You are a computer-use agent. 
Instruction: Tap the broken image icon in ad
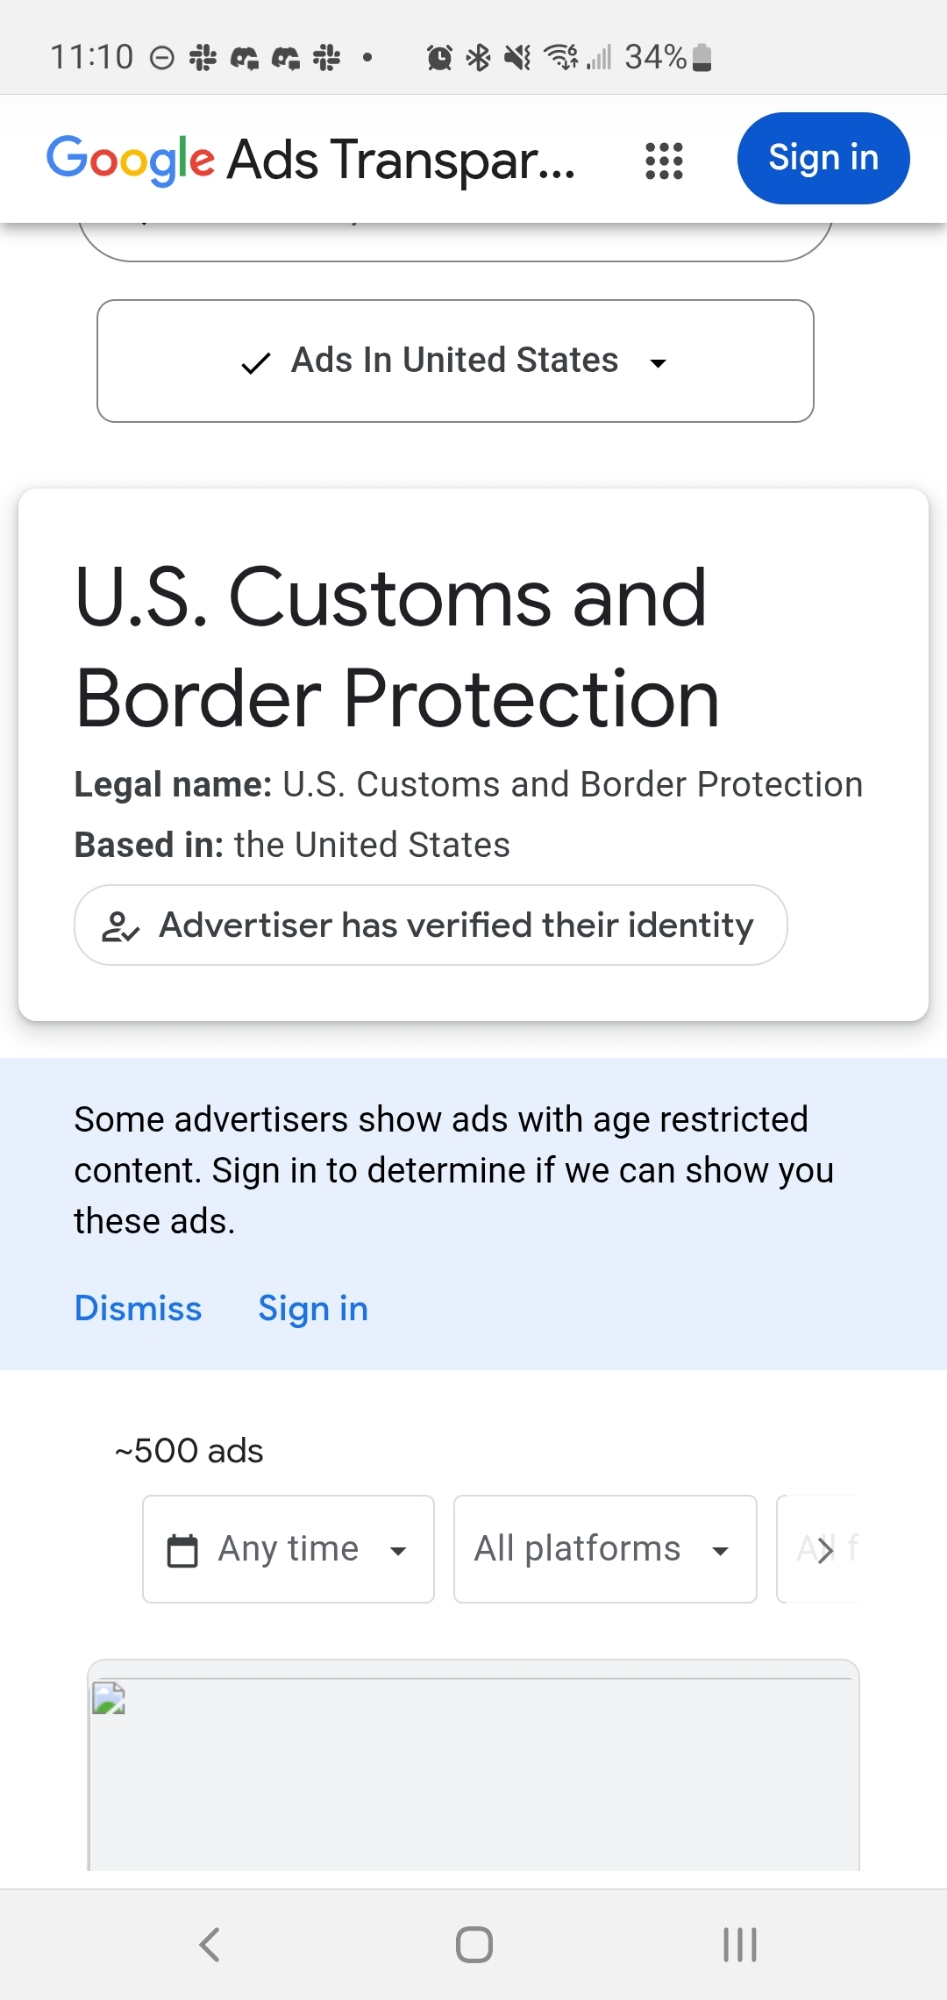[x=109, y=1699]
